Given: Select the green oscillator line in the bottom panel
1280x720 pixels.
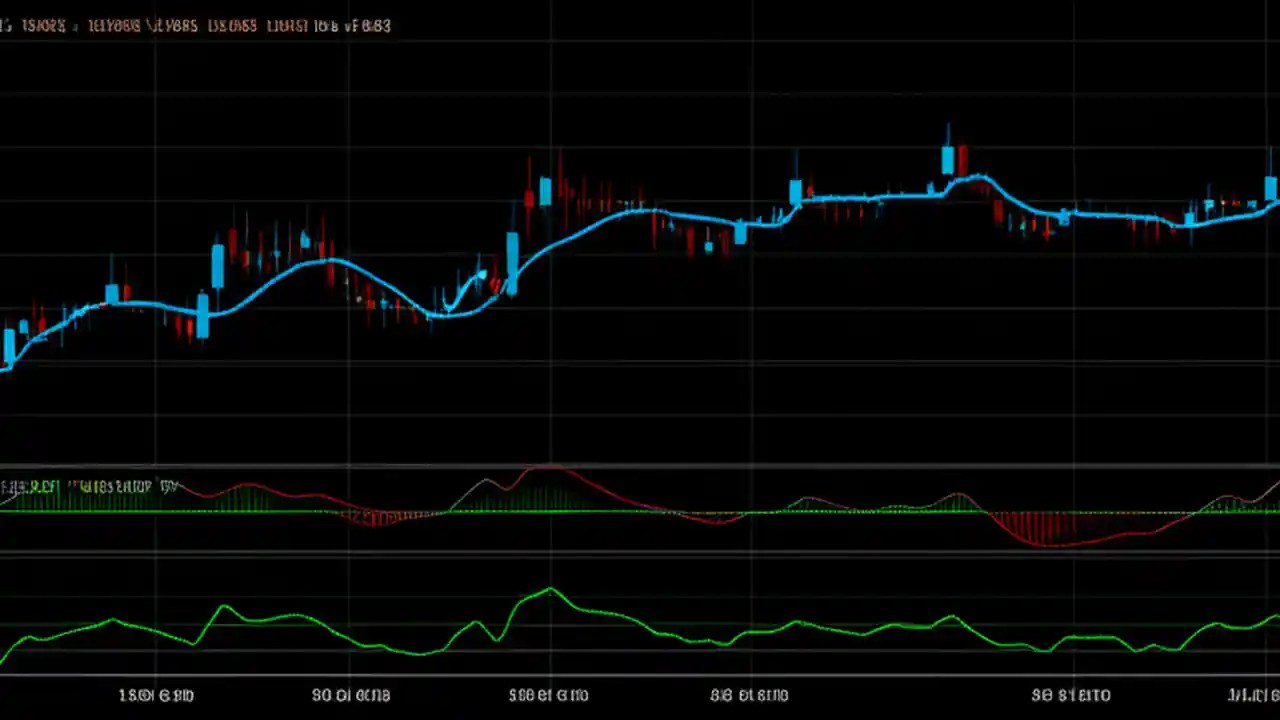Looking at the screenshot, I should click(548, 595).
